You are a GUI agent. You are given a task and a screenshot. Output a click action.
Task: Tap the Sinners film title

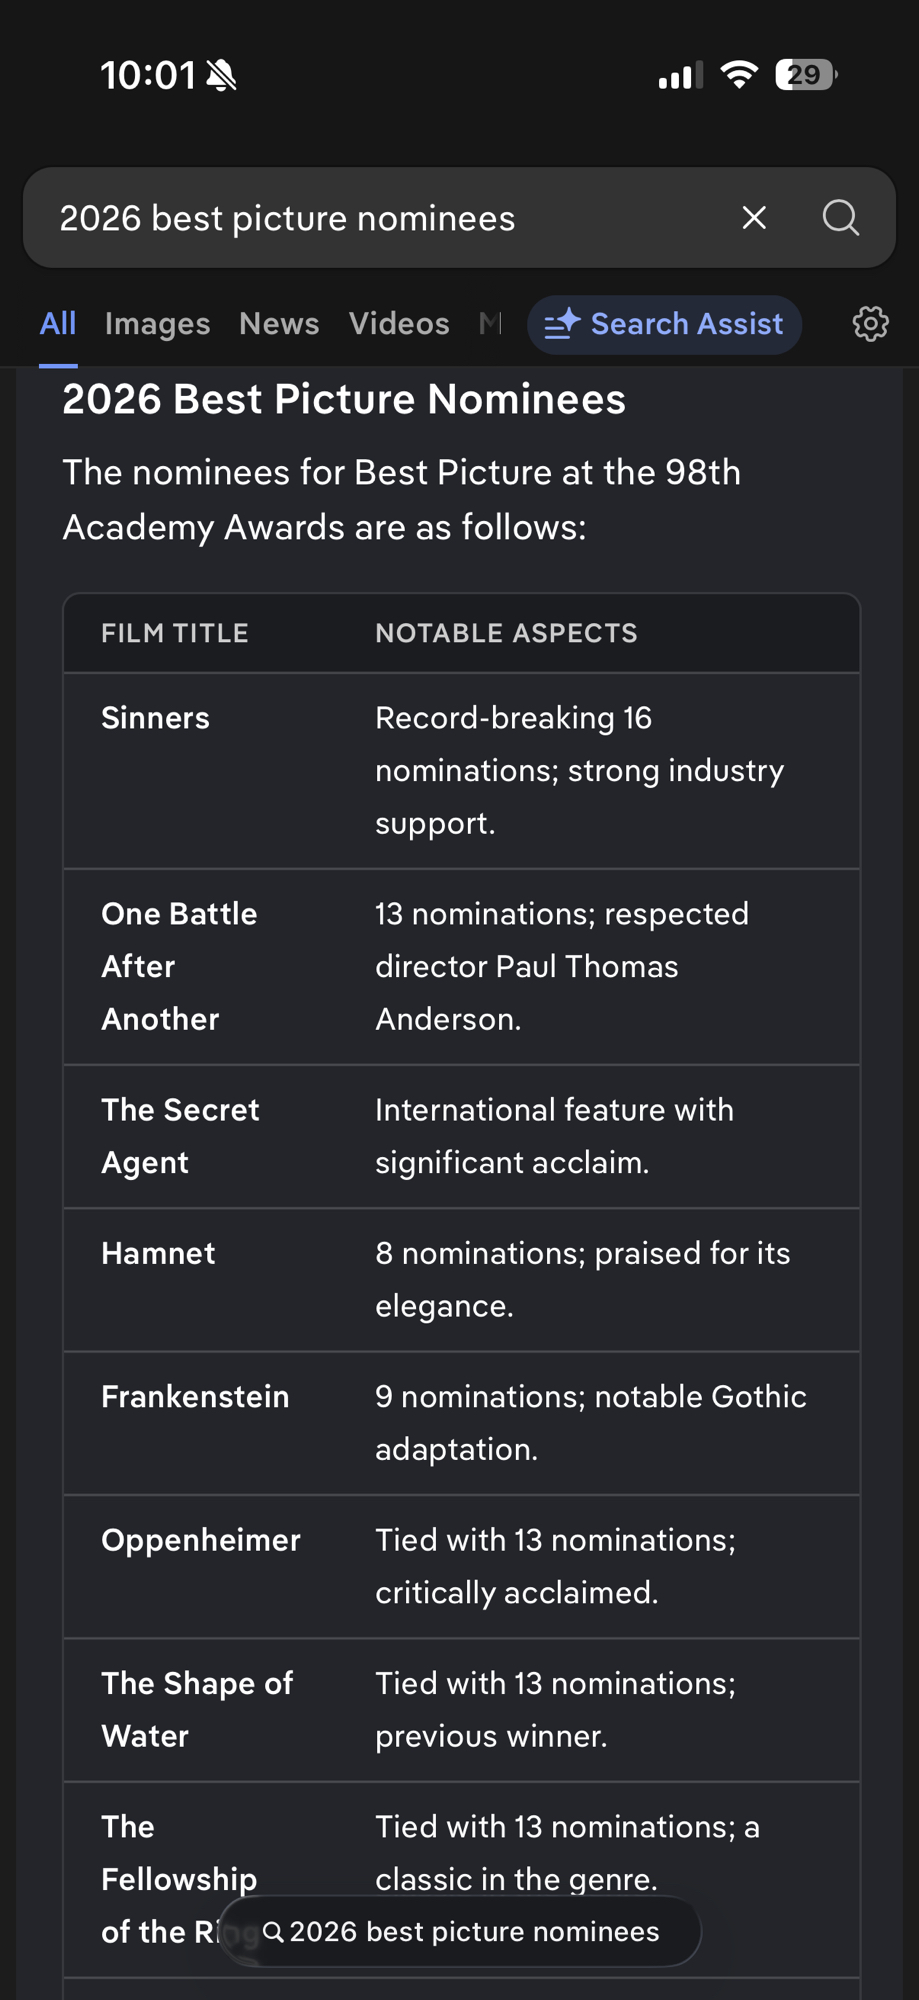pyautogui.click(x=156, y=718)
